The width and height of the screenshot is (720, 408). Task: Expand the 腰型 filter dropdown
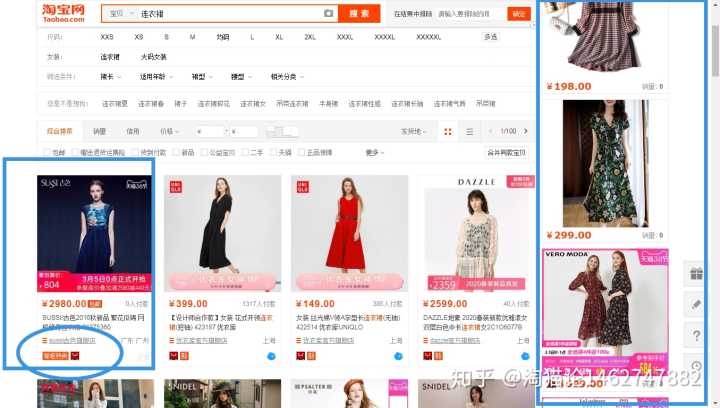pos(241,77)
